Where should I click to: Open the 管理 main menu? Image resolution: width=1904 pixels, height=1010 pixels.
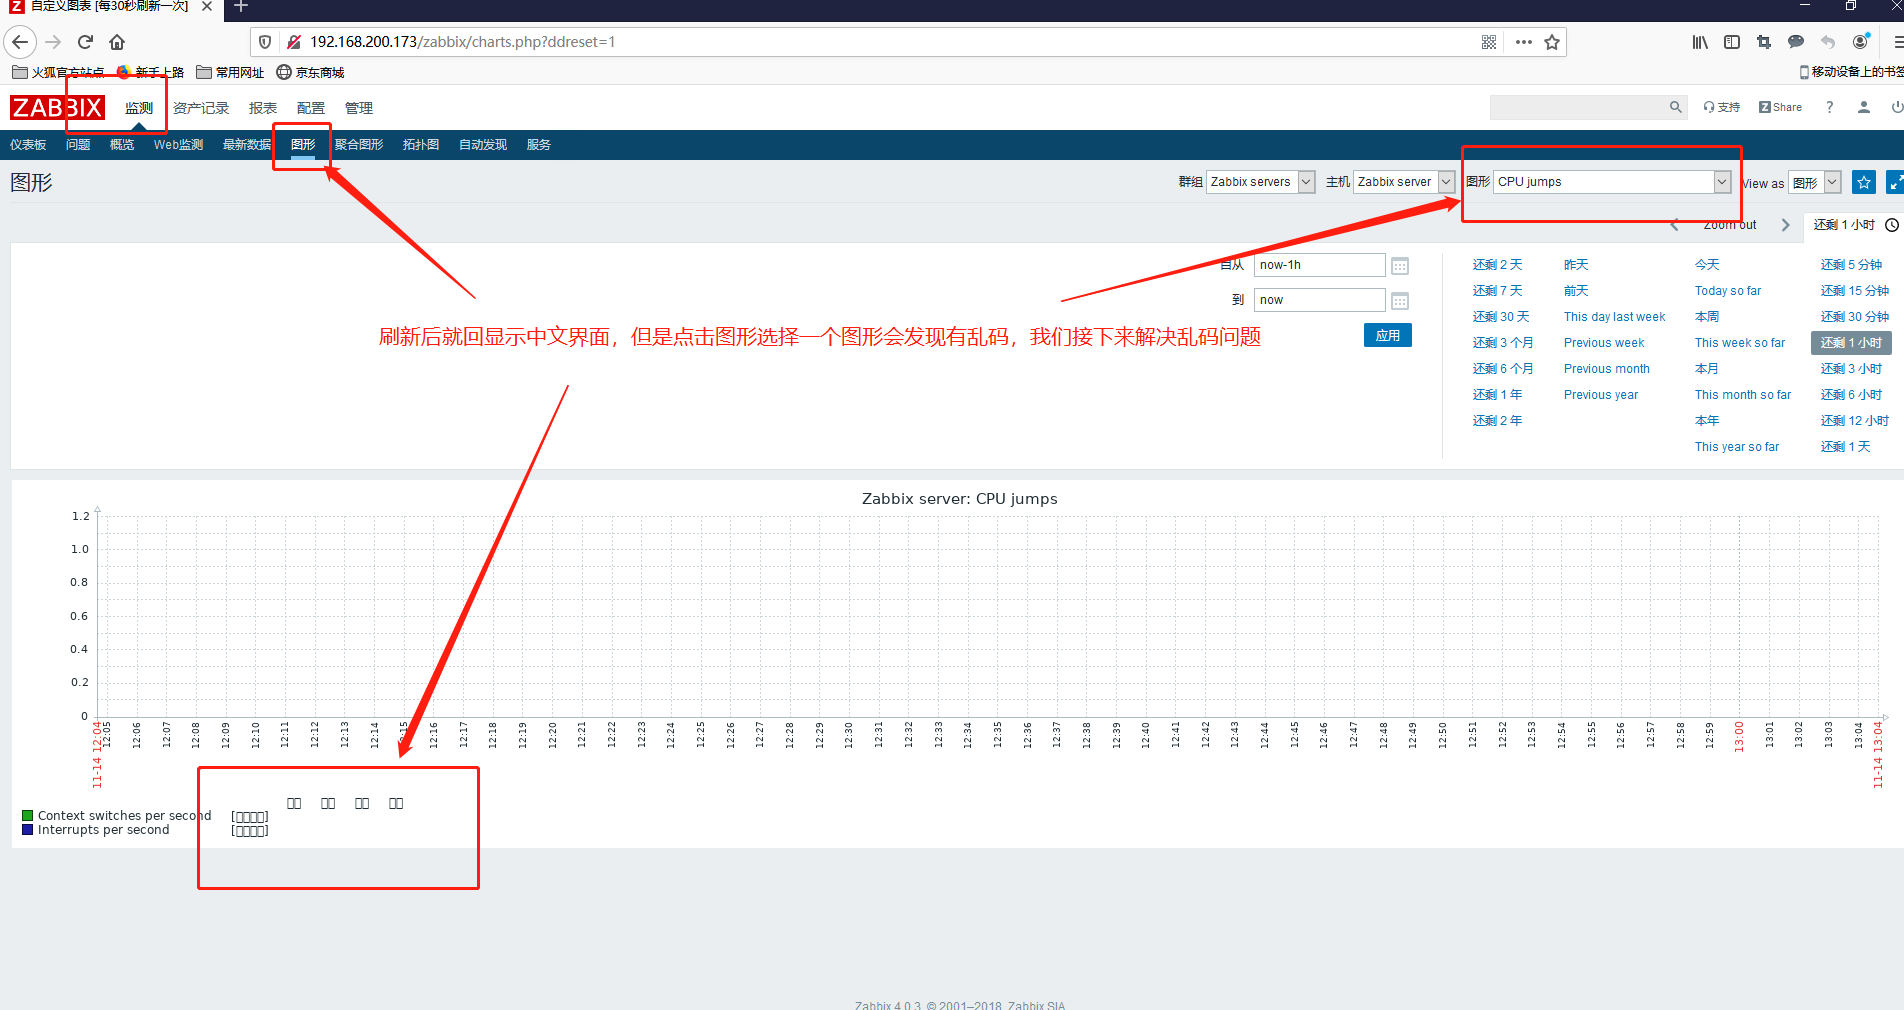(359, 108)
